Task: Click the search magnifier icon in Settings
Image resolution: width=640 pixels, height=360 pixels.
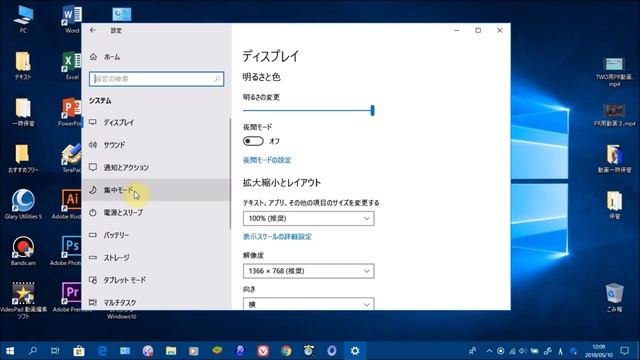Action: (218, 79)
